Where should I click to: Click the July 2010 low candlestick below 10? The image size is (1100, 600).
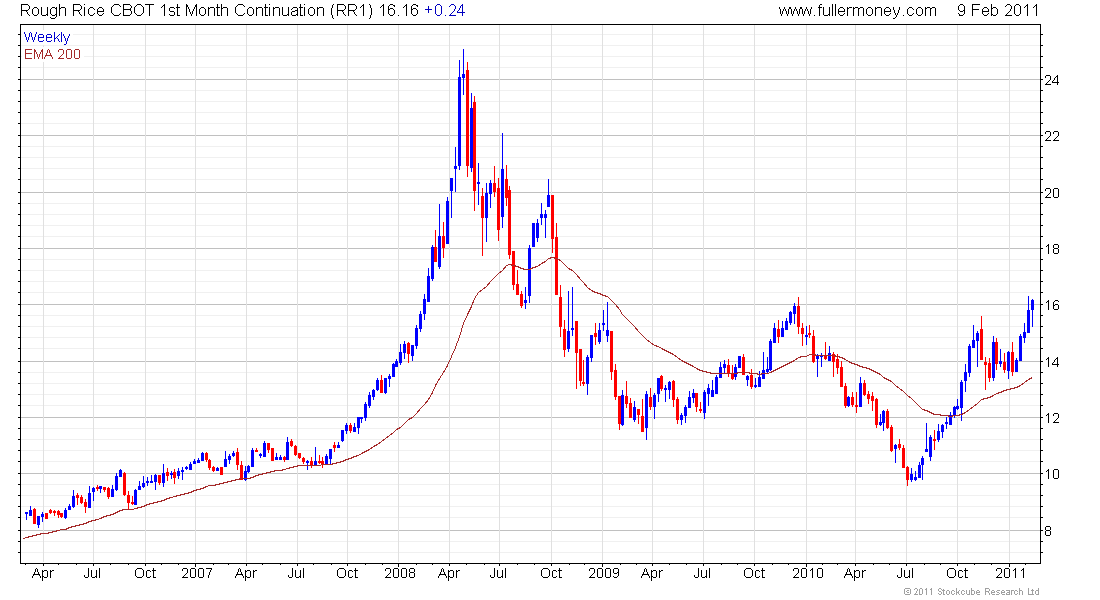pos(907,476)
